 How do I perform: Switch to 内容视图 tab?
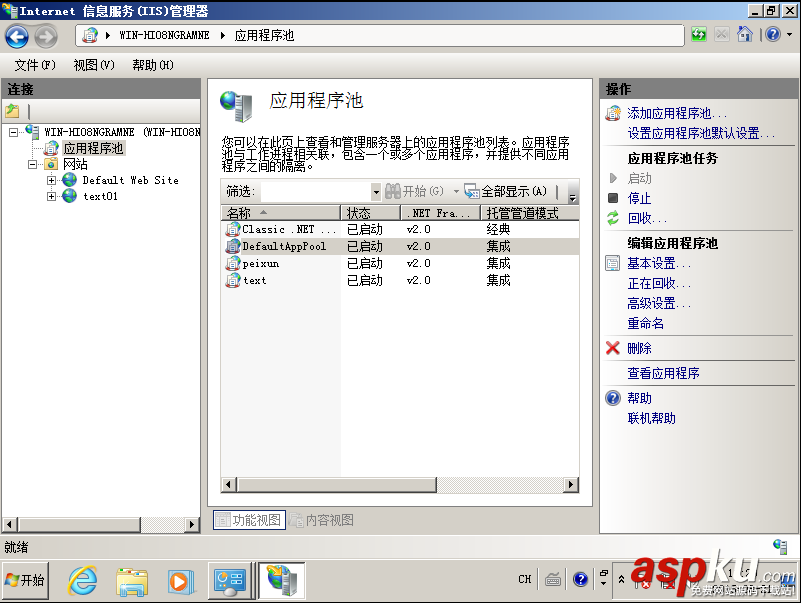coord(322,520)
